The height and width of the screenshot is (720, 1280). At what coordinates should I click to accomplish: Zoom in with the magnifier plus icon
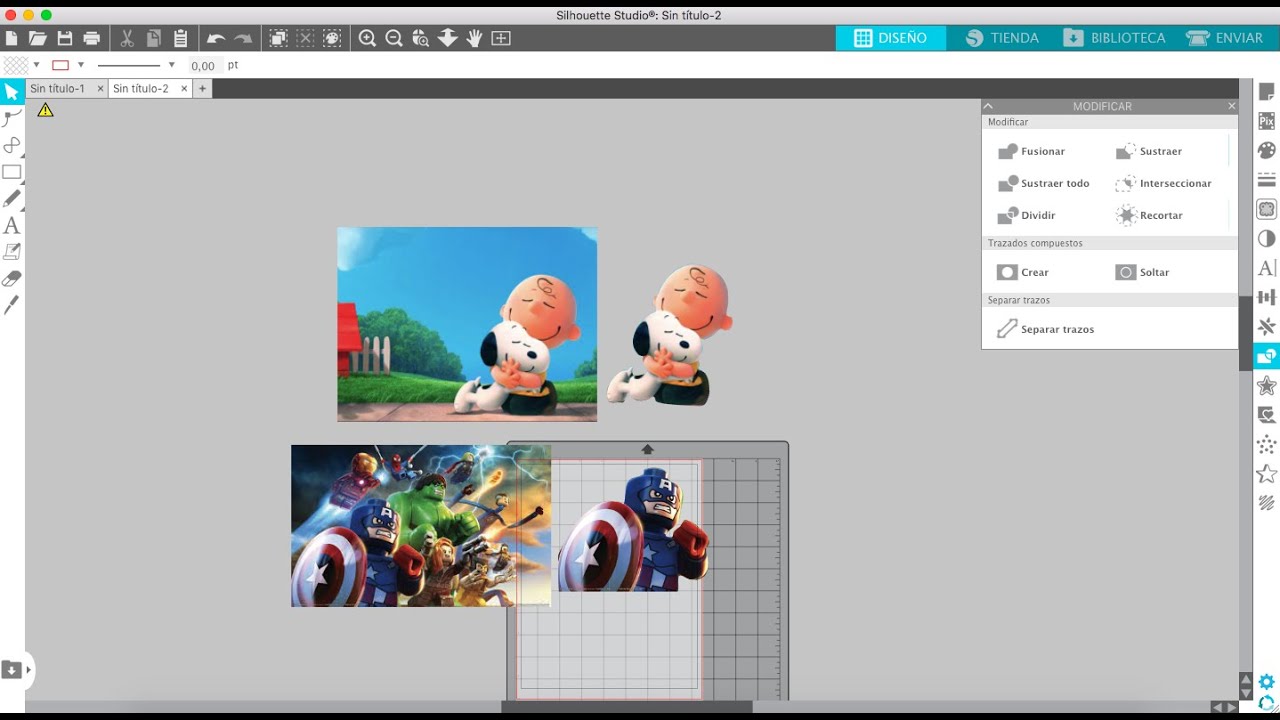click(367, 38)
